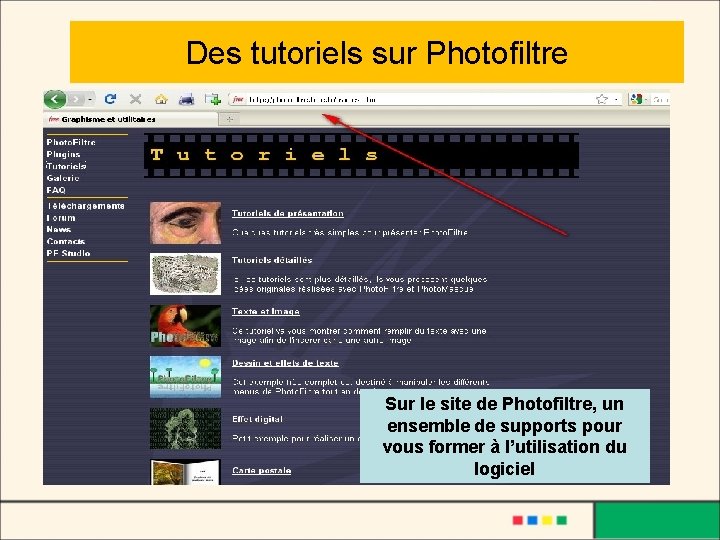Open a new tab with plus button

tap(230, 119)
